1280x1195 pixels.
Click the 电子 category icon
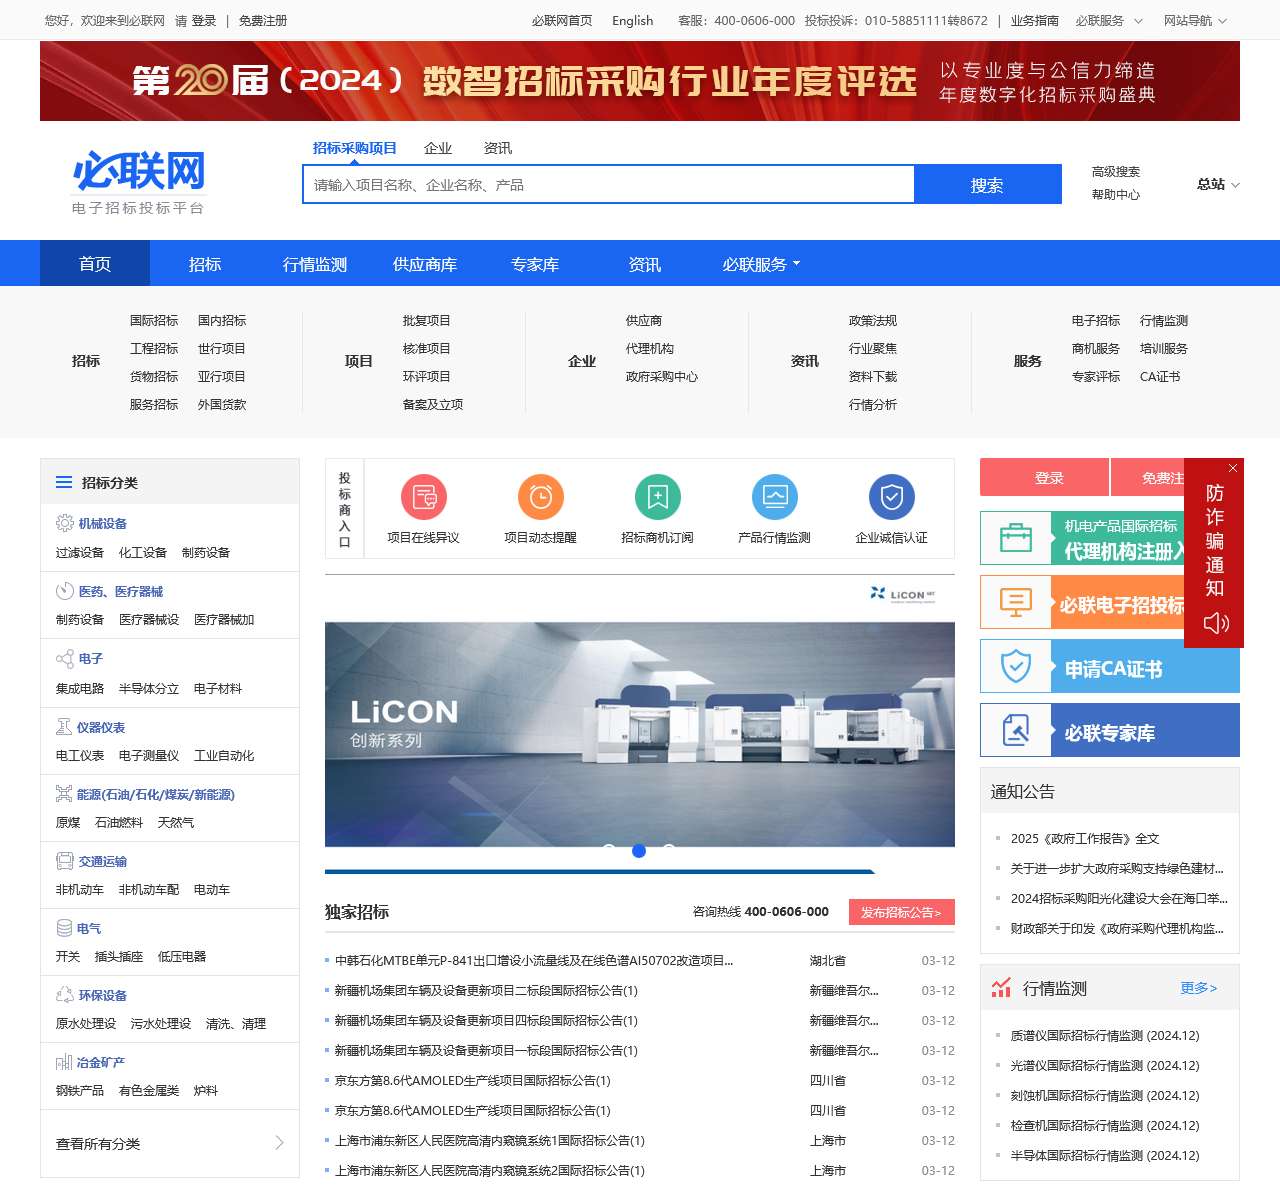tap(65, 658)
